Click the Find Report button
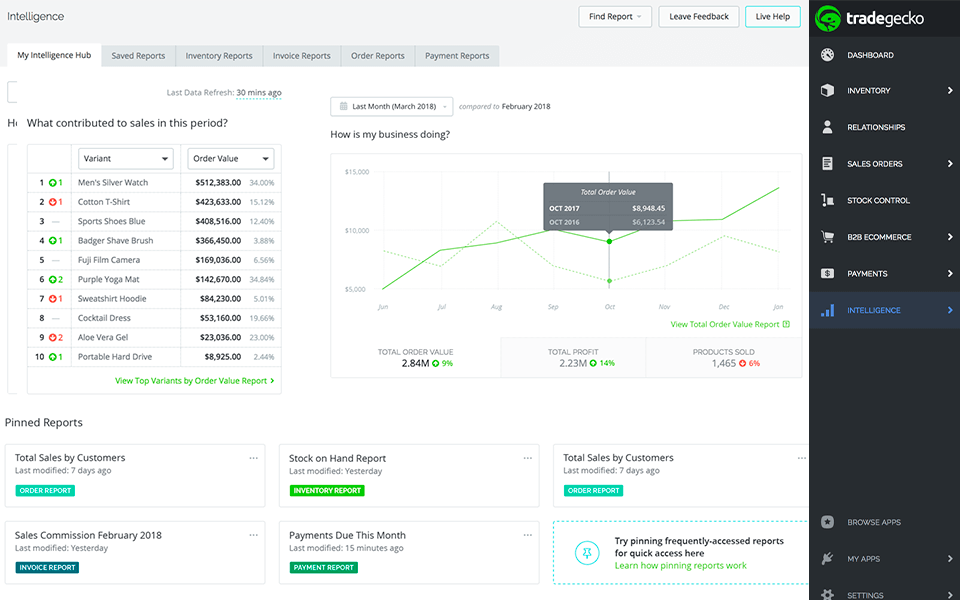This screenshot has height=600, width=960. [614, 16]
